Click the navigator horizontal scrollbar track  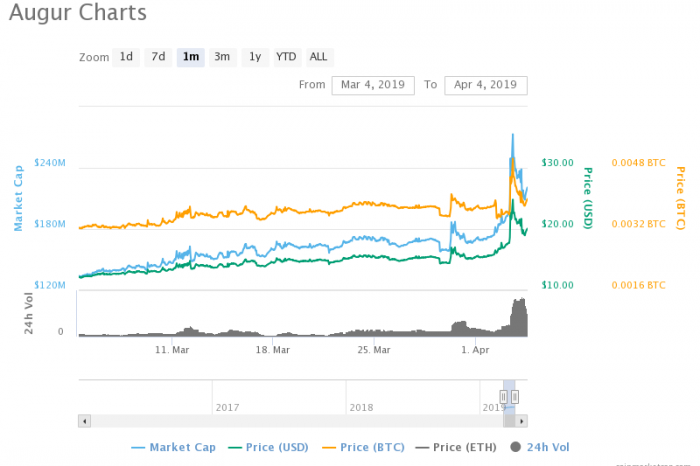[x=297, y=421]
